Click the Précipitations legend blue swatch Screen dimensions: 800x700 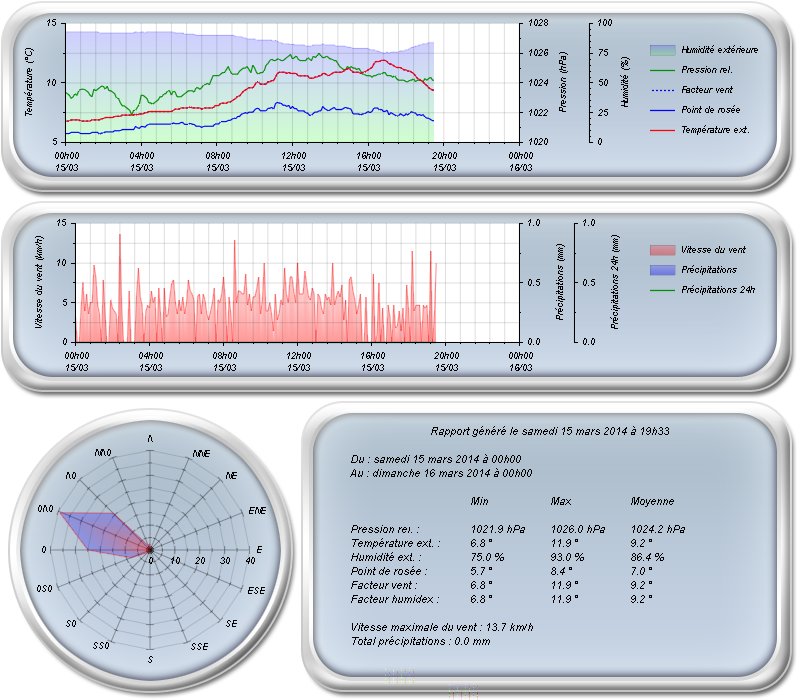click(663, 270)
